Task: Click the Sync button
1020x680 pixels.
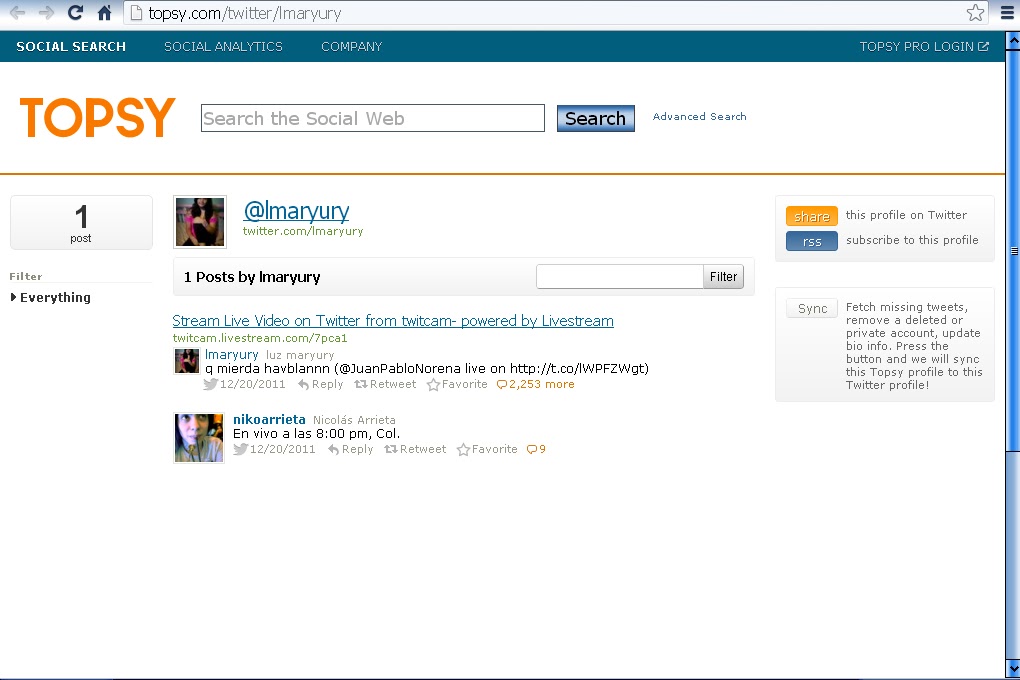Action: 812,308
